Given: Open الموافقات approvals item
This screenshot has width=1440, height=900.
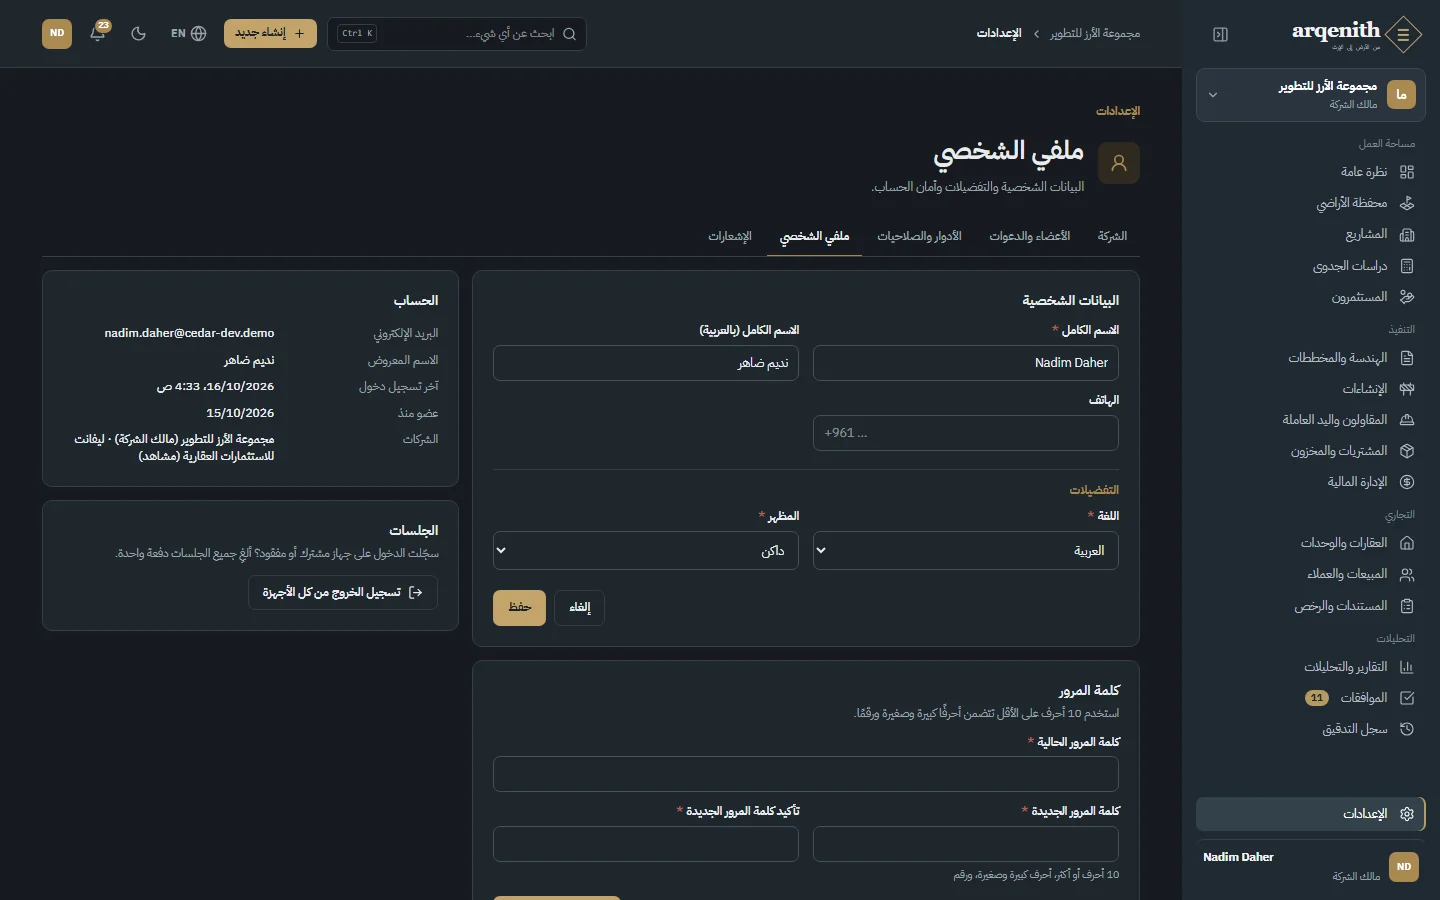Looking at the screenshot, I should [x=1310, y=698].
